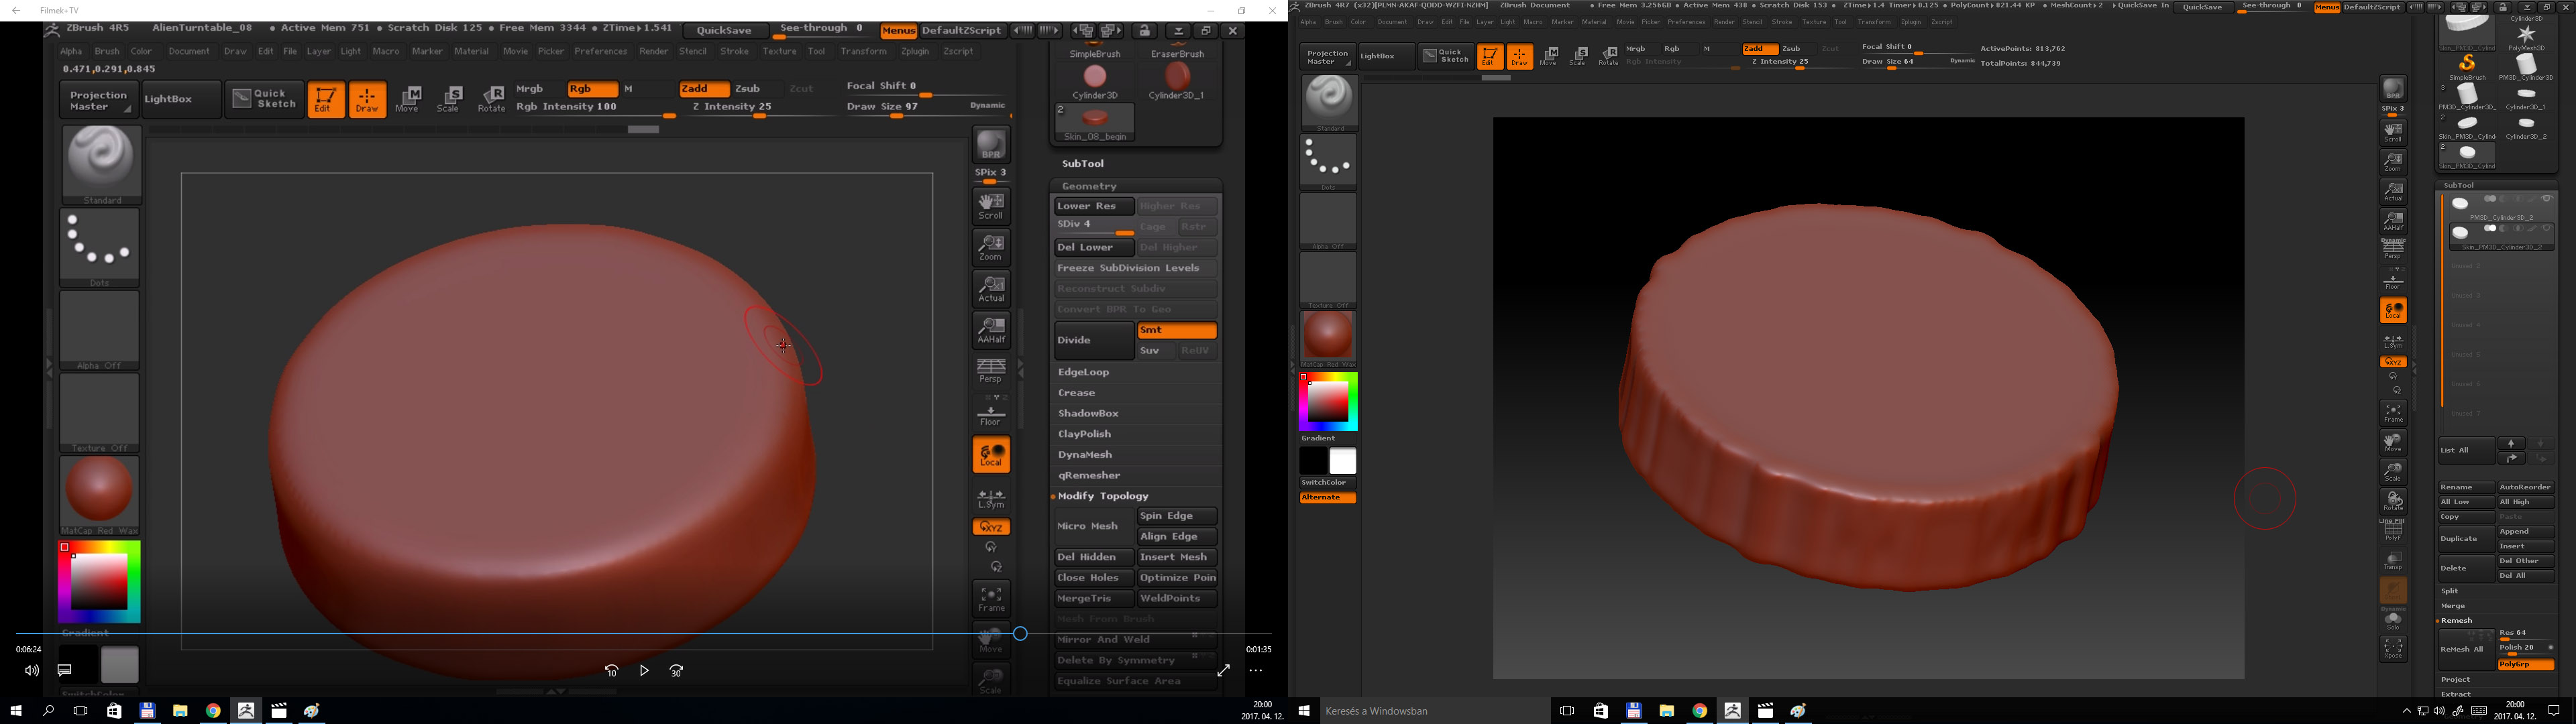Expand EdgeLoop section in video window
Screen dimensions: 2576x724
pos(1083,372)
